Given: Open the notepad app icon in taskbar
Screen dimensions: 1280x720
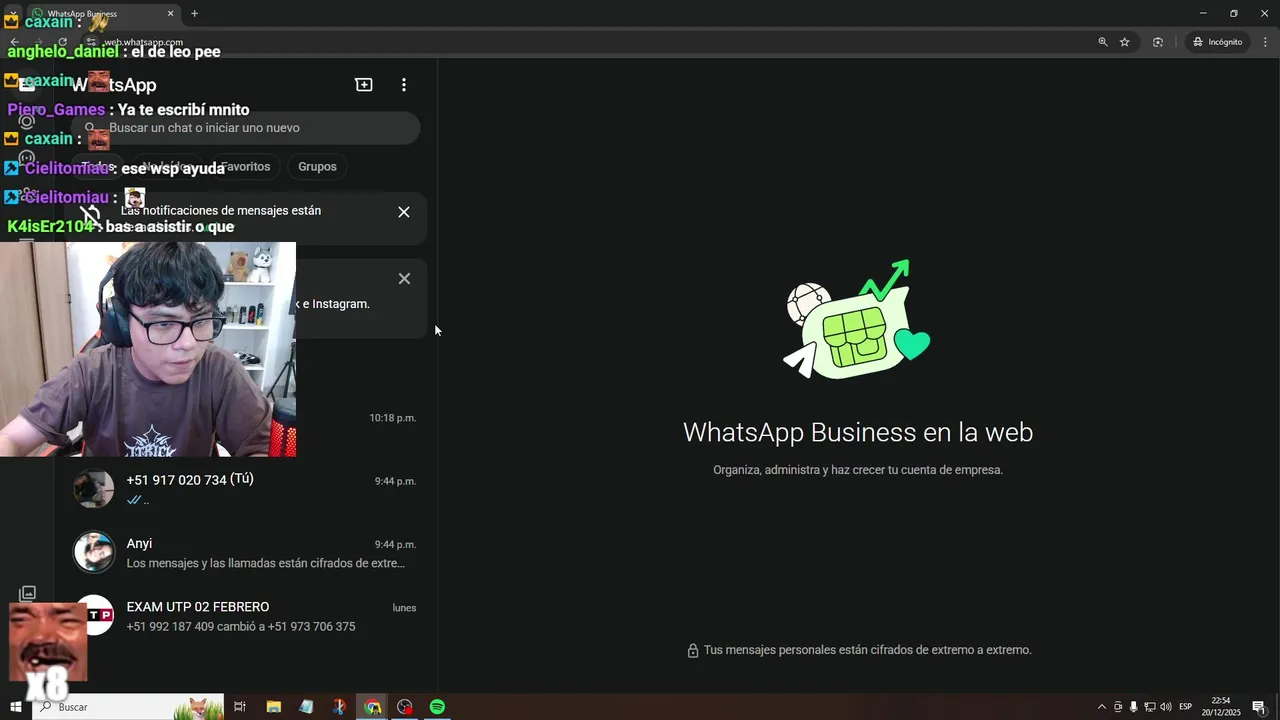Looking at the screenshot, I should pyautogui.click(x=306, y=707).
